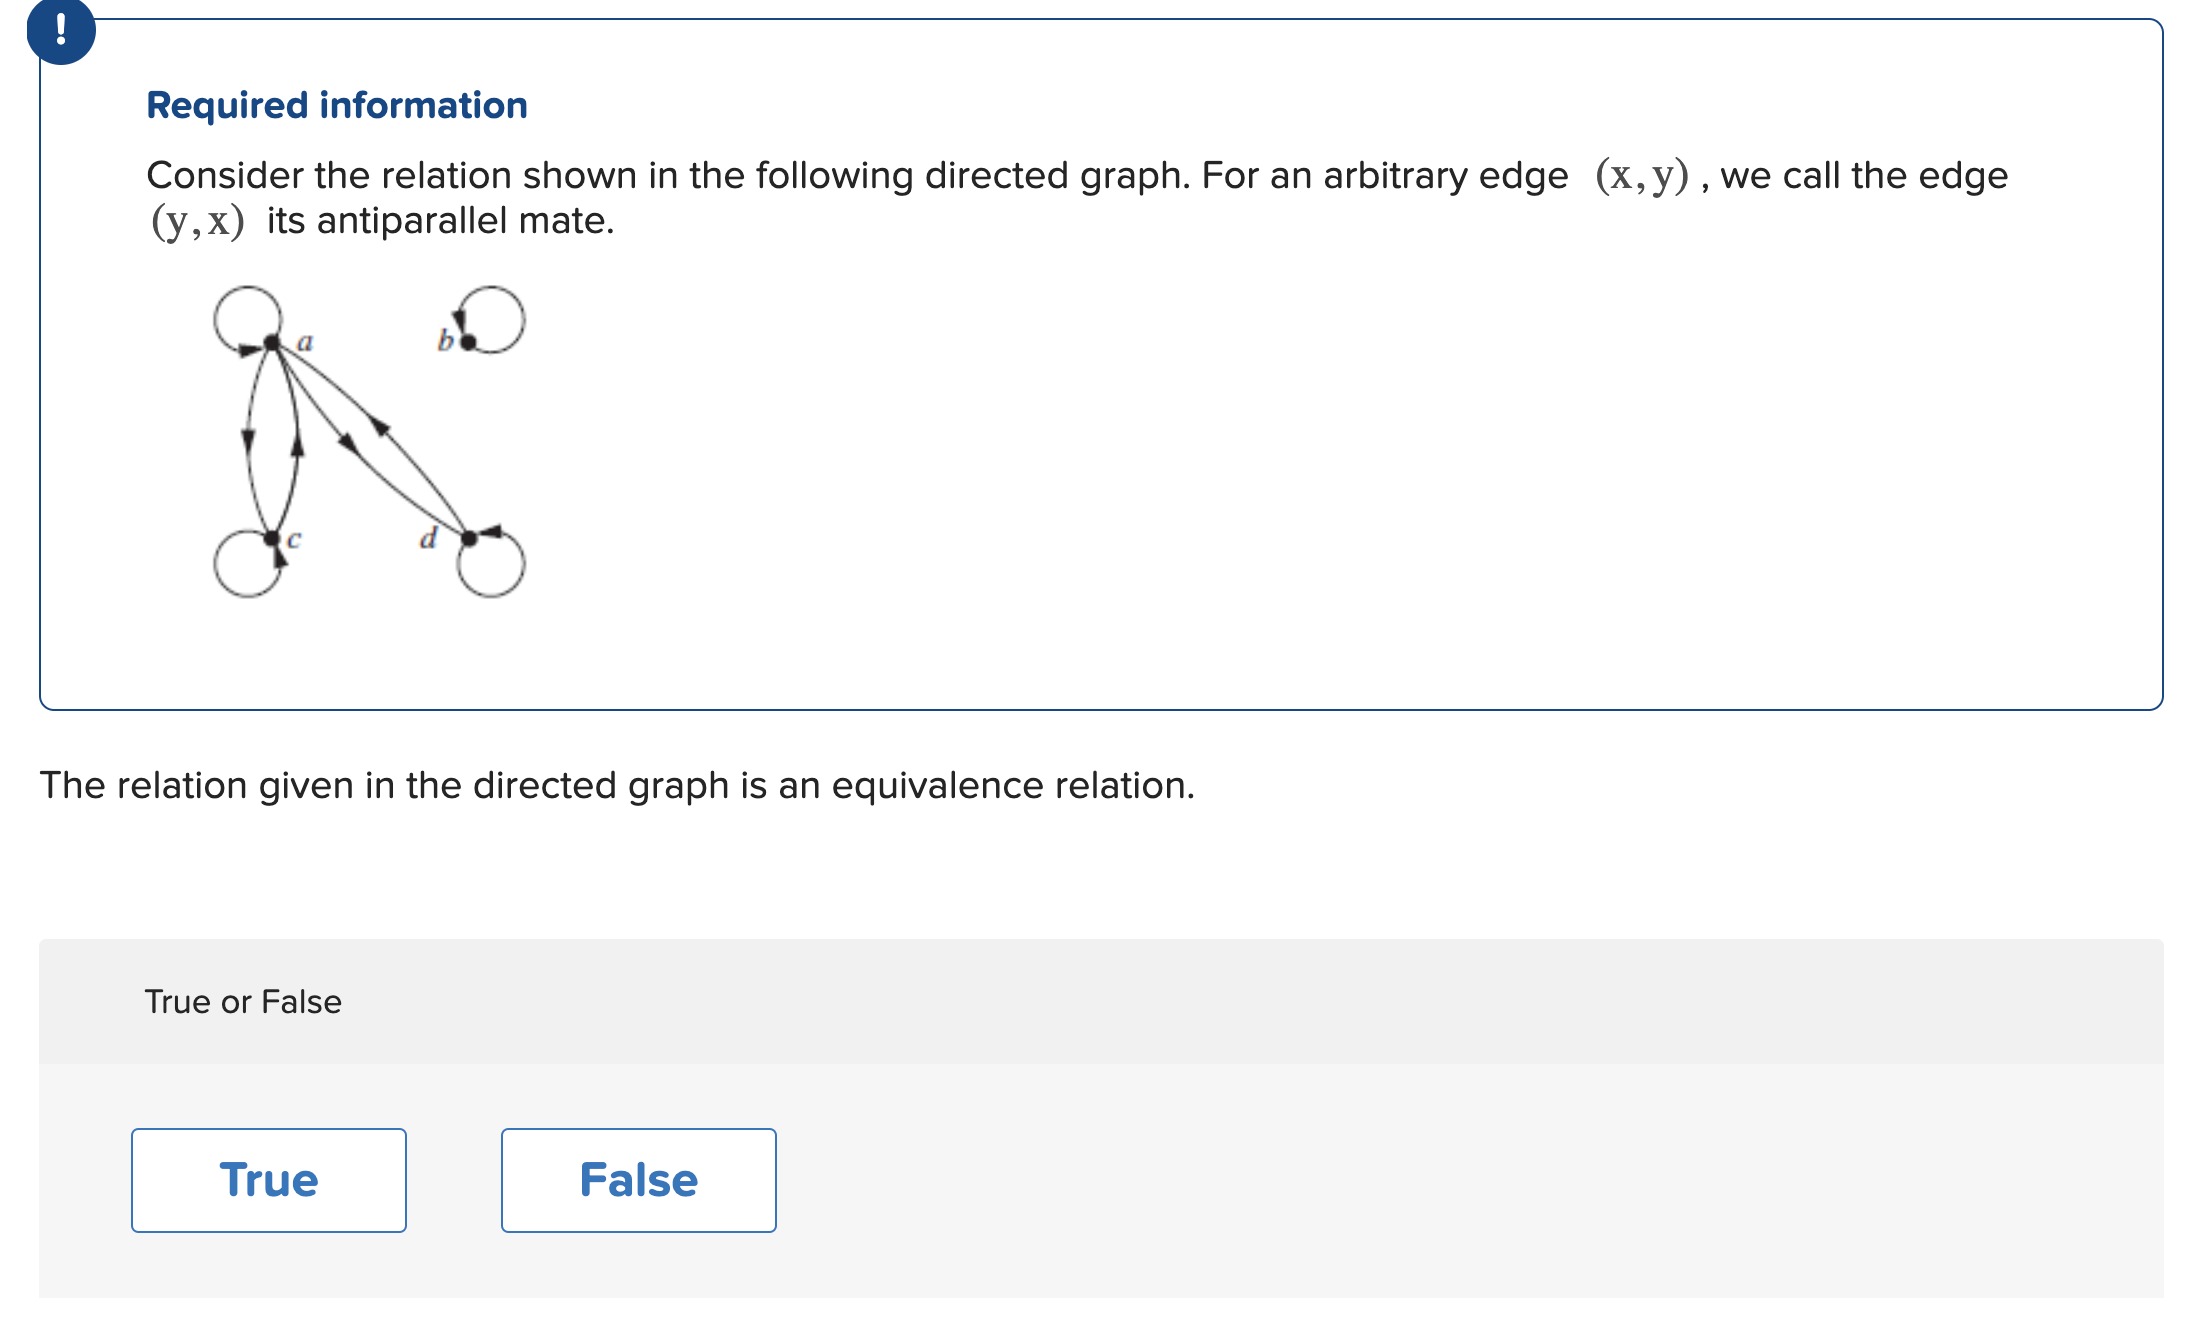Click the equivalence relation statement text
The image size is (2210, 1340).
pyautogui.click(x=617, y=786)
